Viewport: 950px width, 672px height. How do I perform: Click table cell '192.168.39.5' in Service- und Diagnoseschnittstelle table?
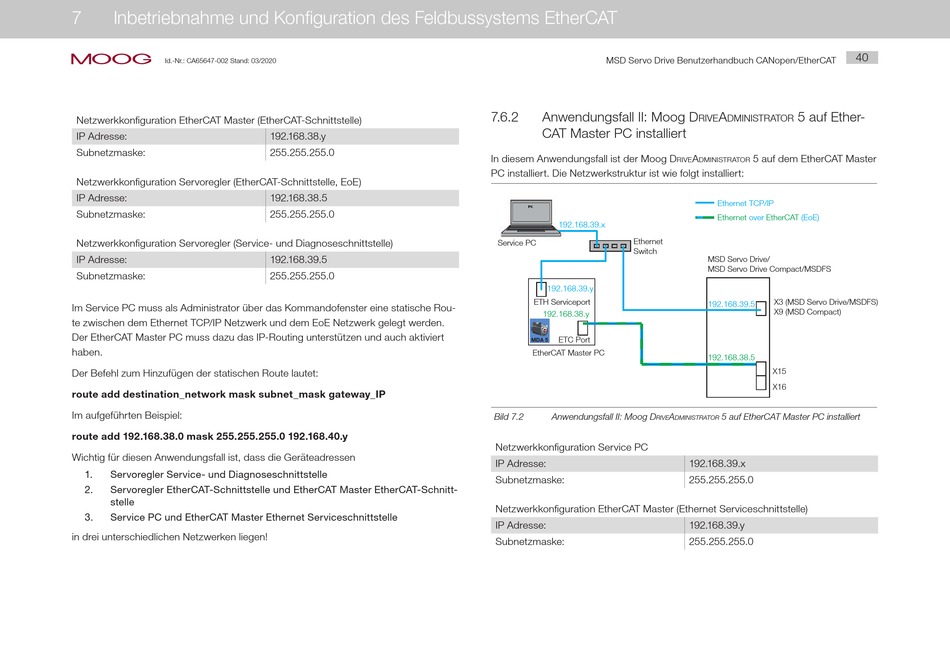pyautogui.click(x=298, y=259)
